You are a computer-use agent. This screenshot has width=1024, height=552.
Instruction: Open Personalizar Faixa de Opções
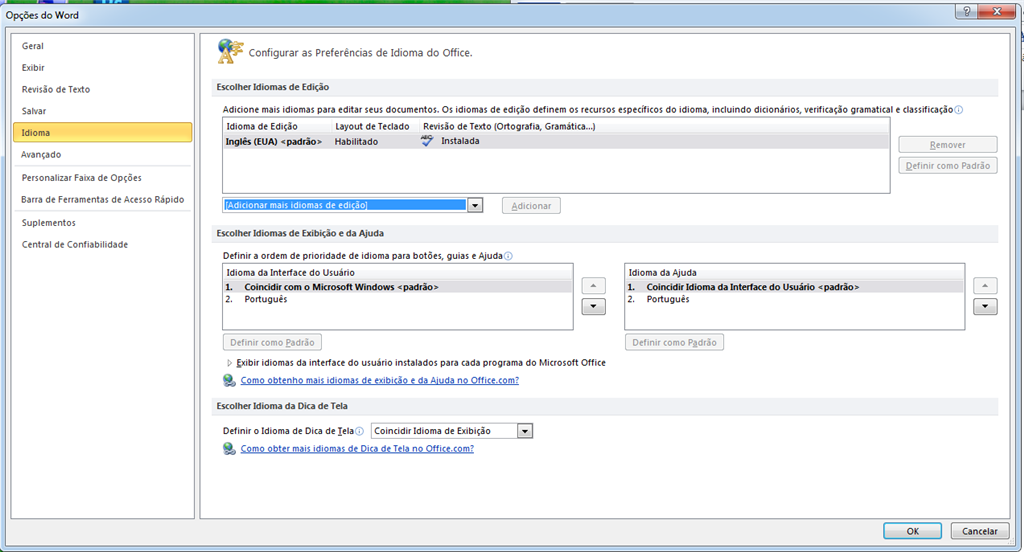pos(82,178)
